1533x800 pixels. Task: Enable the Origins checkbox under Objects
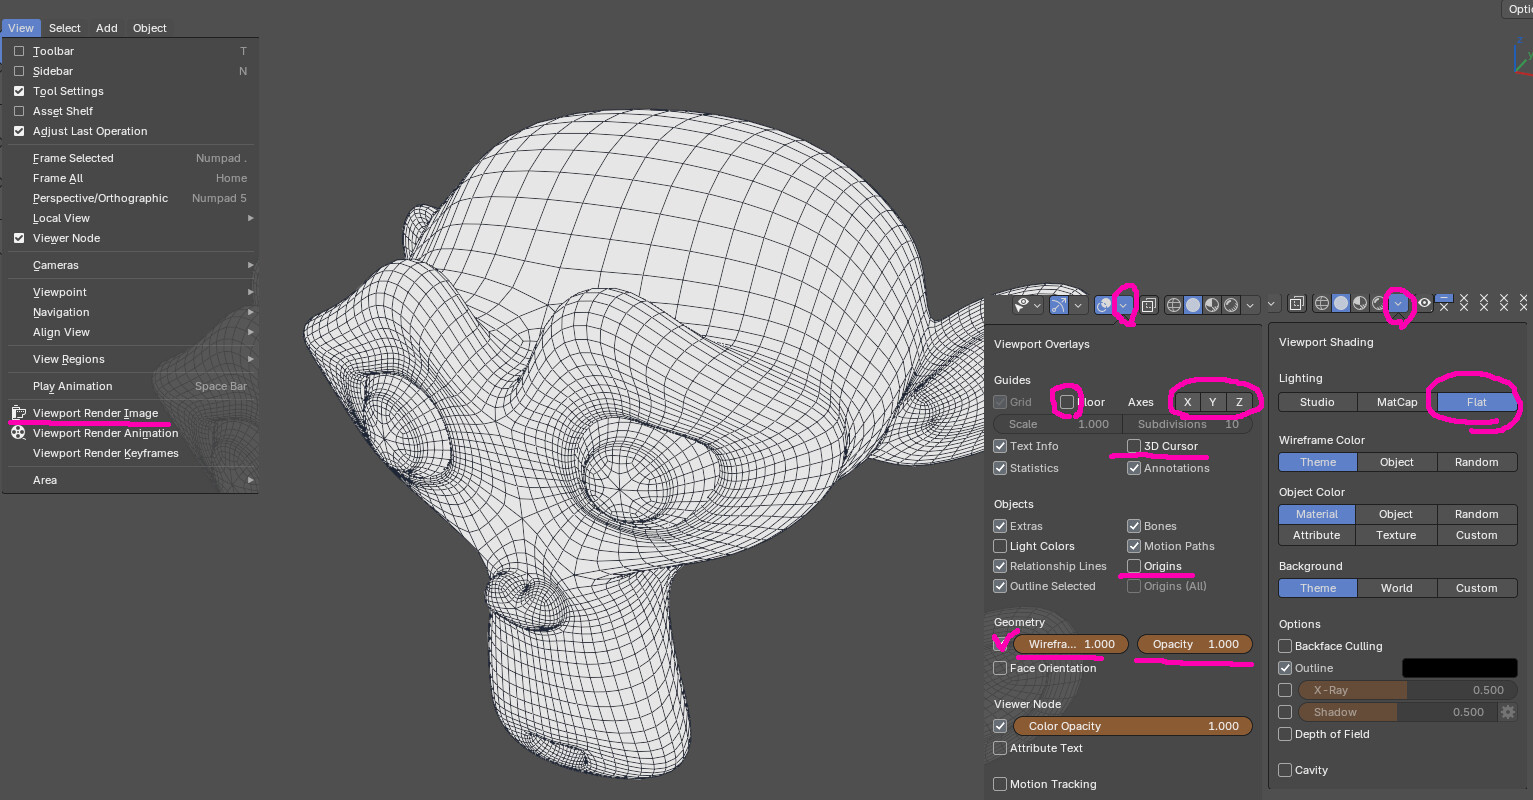1134,566
